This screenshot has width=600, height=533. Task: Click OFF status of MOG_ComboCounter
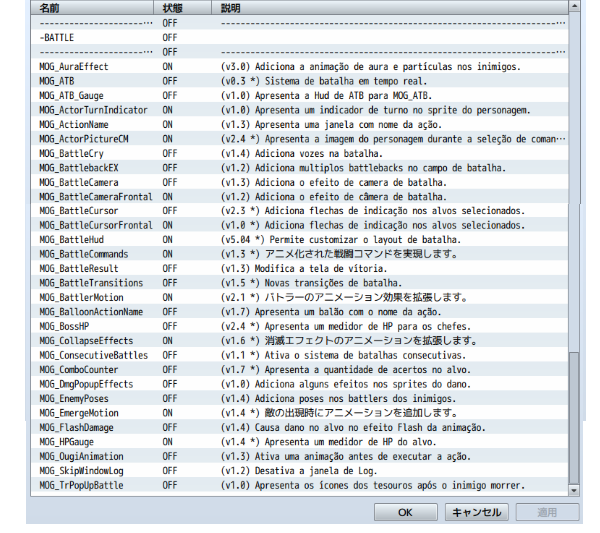[x=170, y=370]
